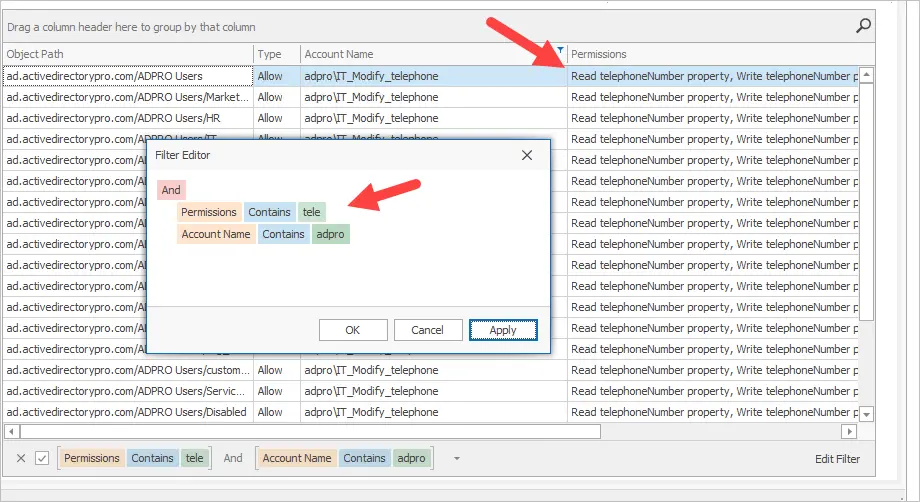Click horizontal scrollbar left arrow

(11, 432)
